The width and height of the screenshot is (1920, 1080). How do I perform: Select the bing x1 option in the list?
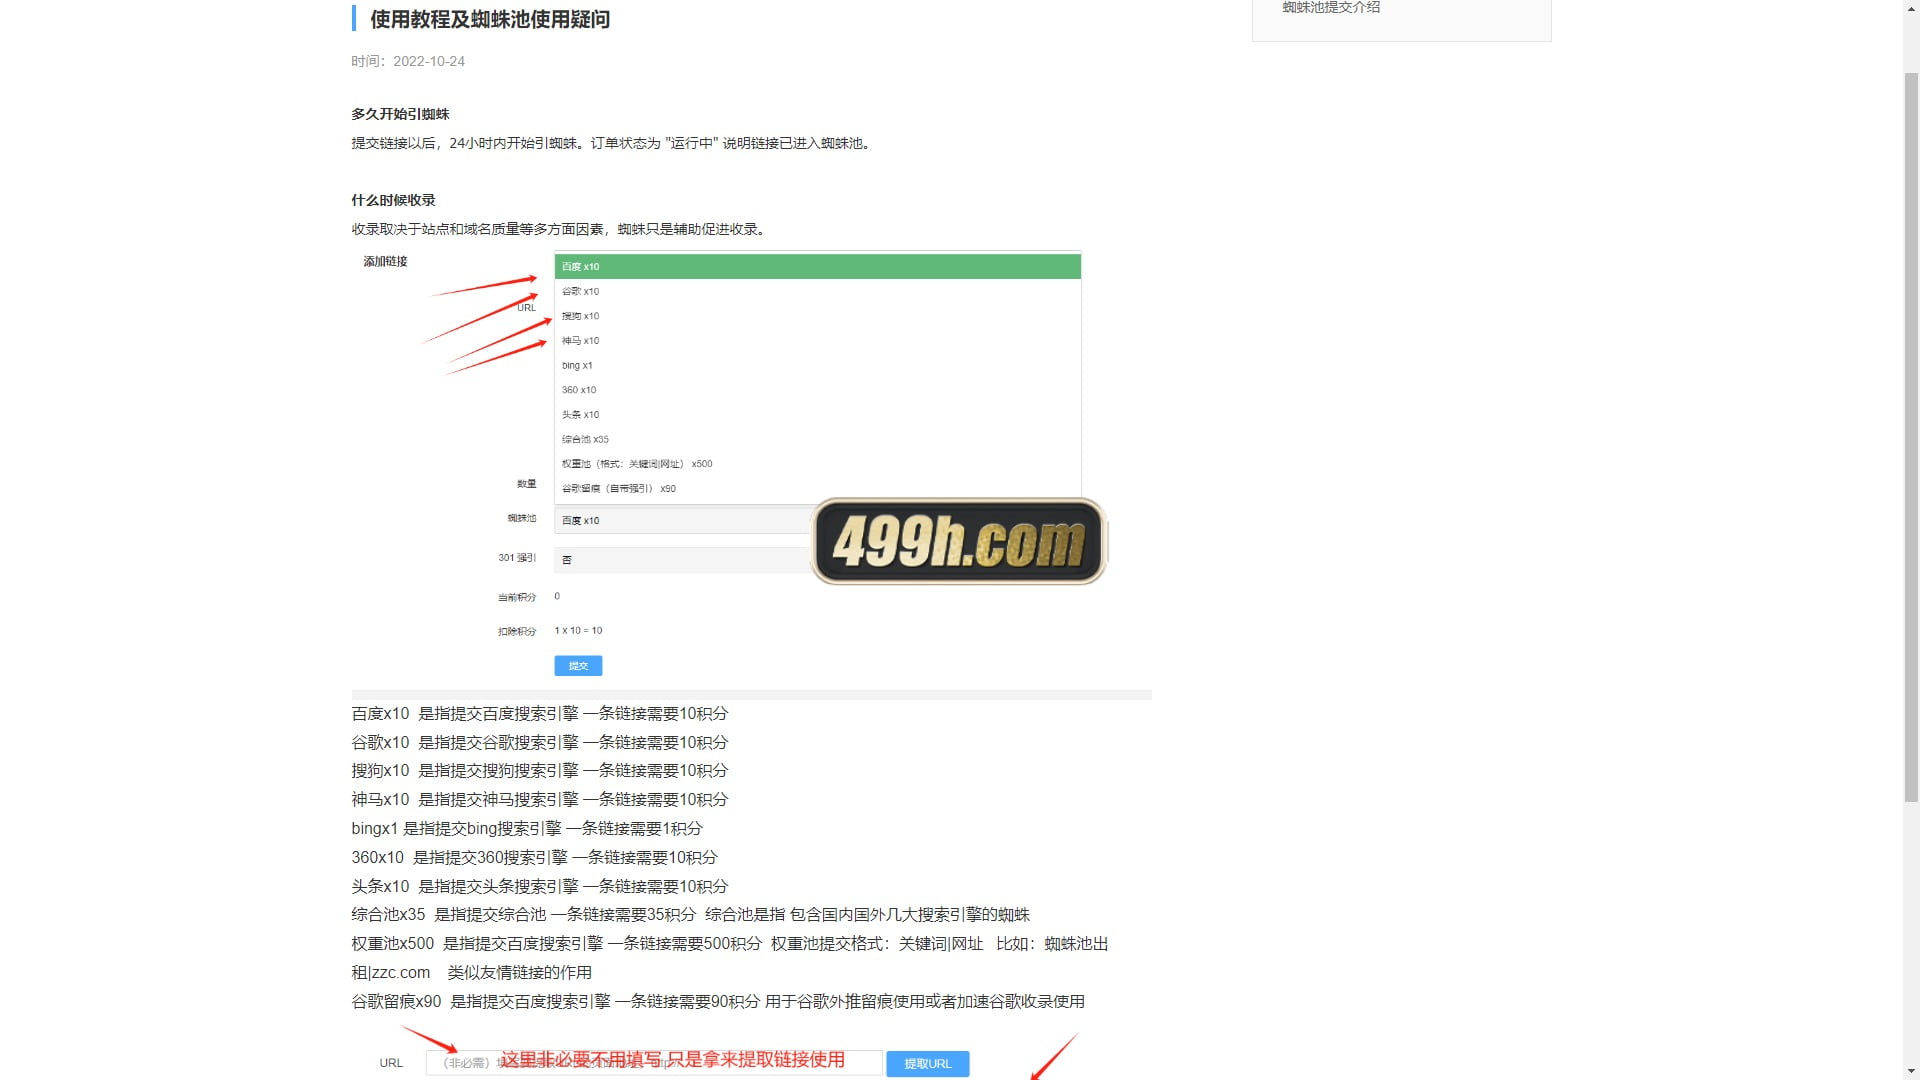tap(817, 366)
